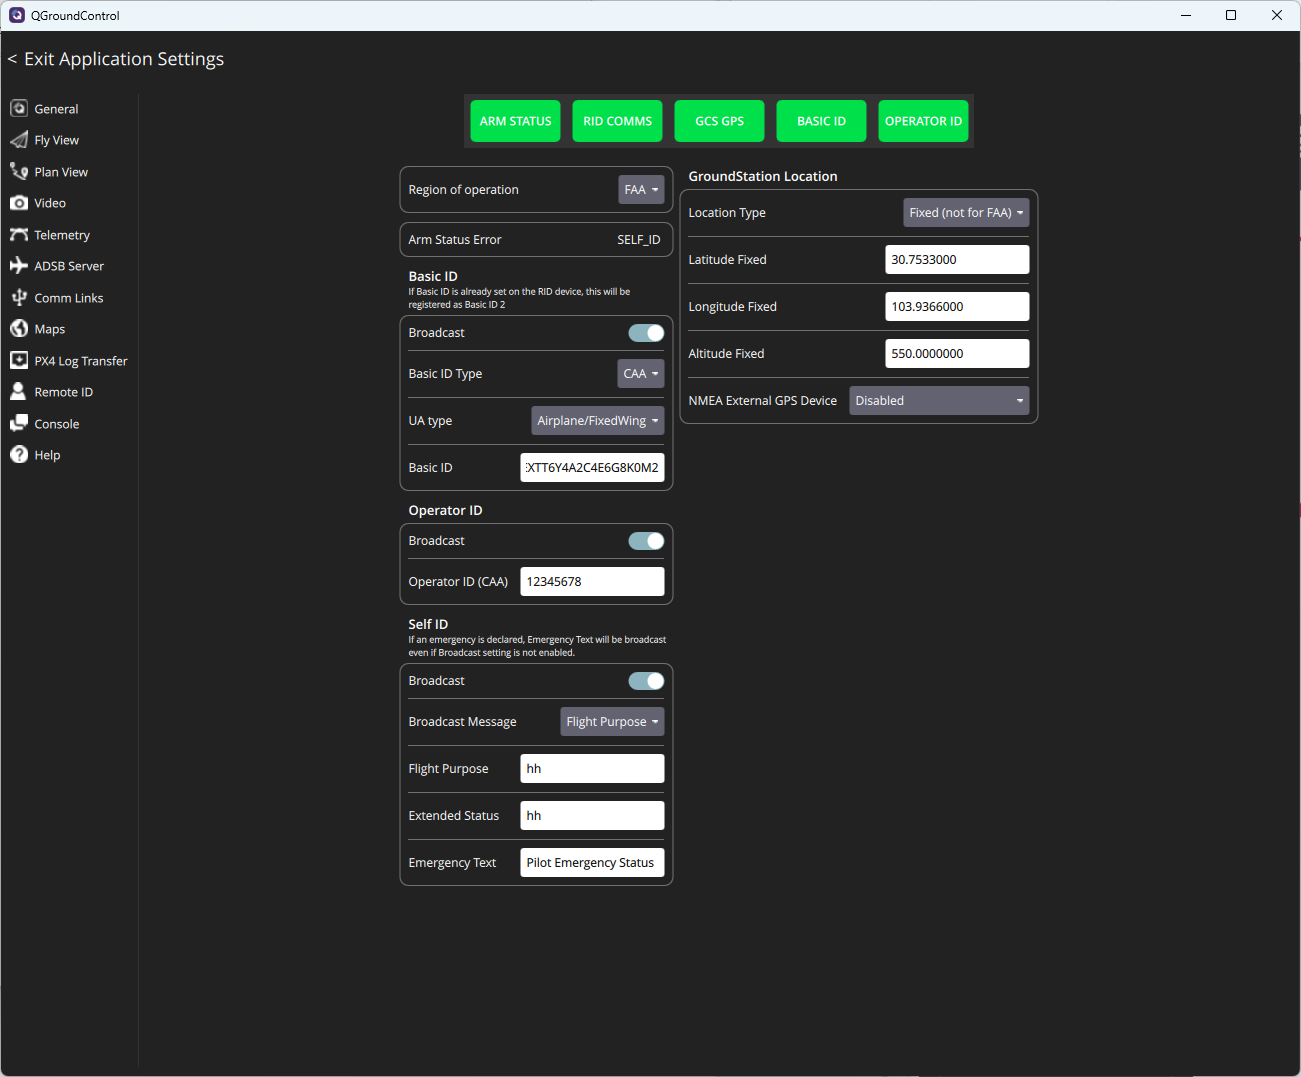The image size is (1301, 1077).
Task: Click the BASIC ID indicator button
Action: coord(822,121)
